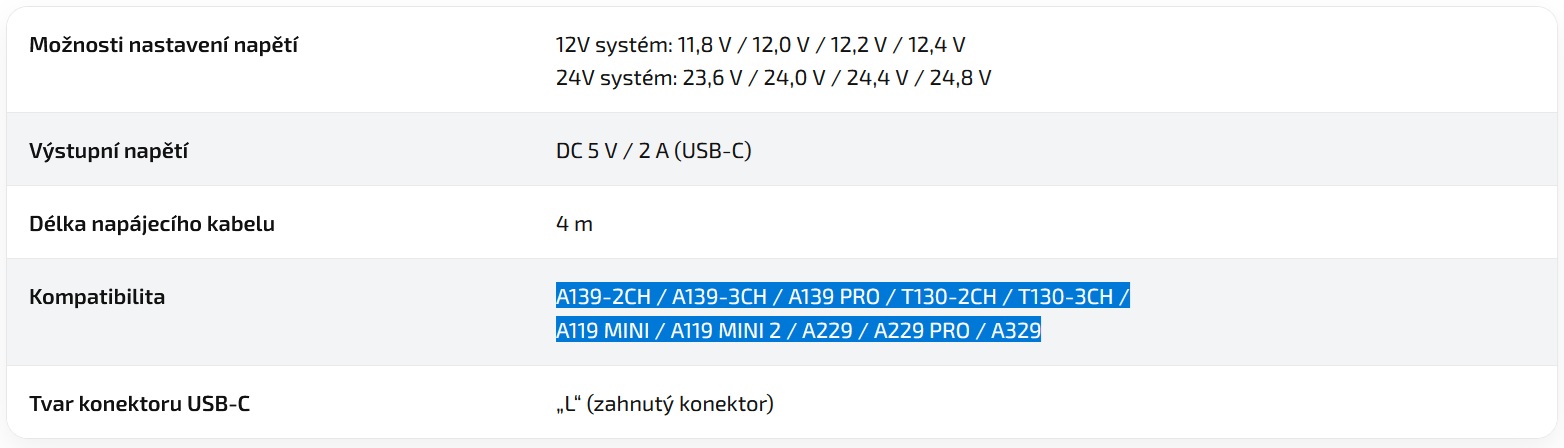Click the 'Kompatibilita' row label
The height and width of the screenshot is (448, 1564).
click(97, 297)
